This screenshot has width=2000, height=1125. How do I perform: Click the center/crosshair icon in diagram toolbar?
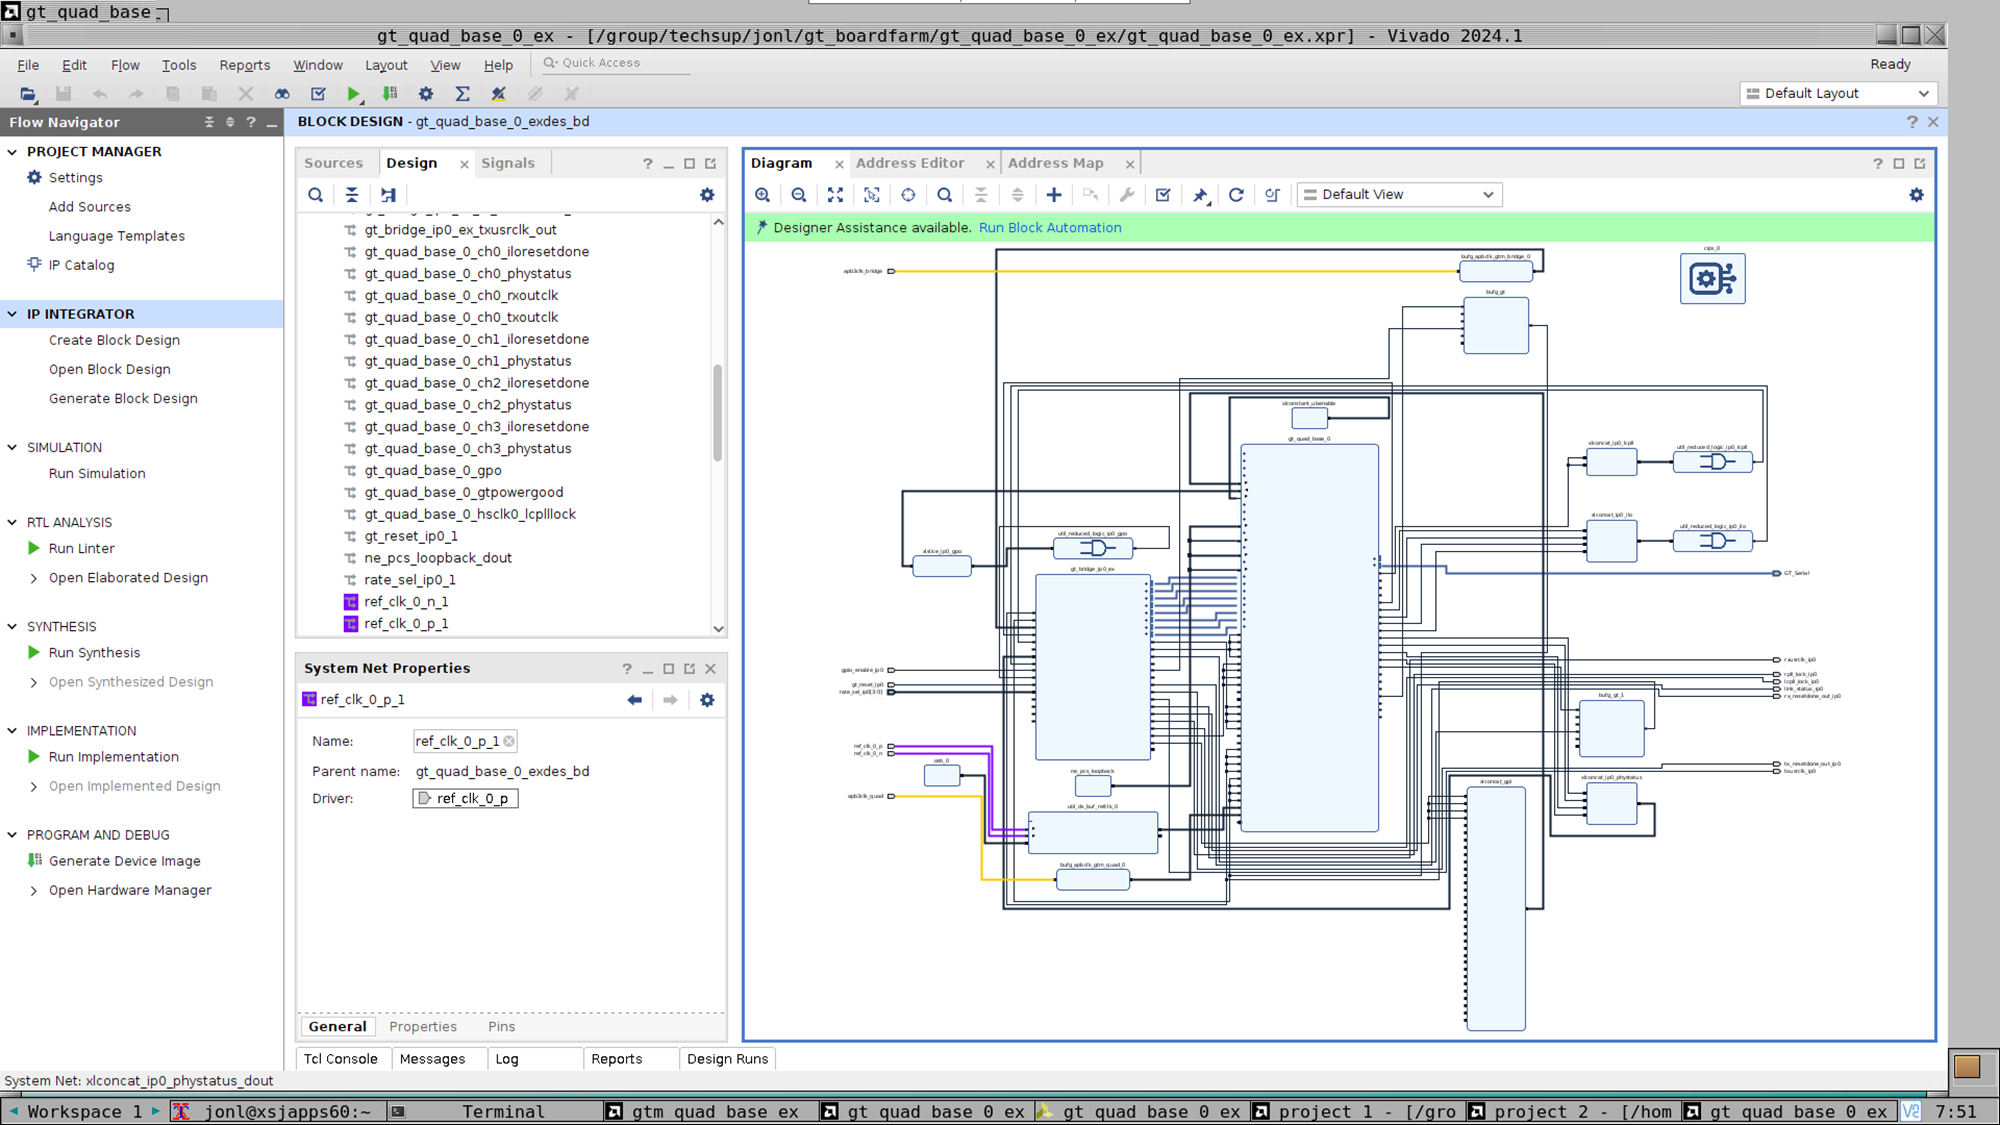tap(908, 195)
